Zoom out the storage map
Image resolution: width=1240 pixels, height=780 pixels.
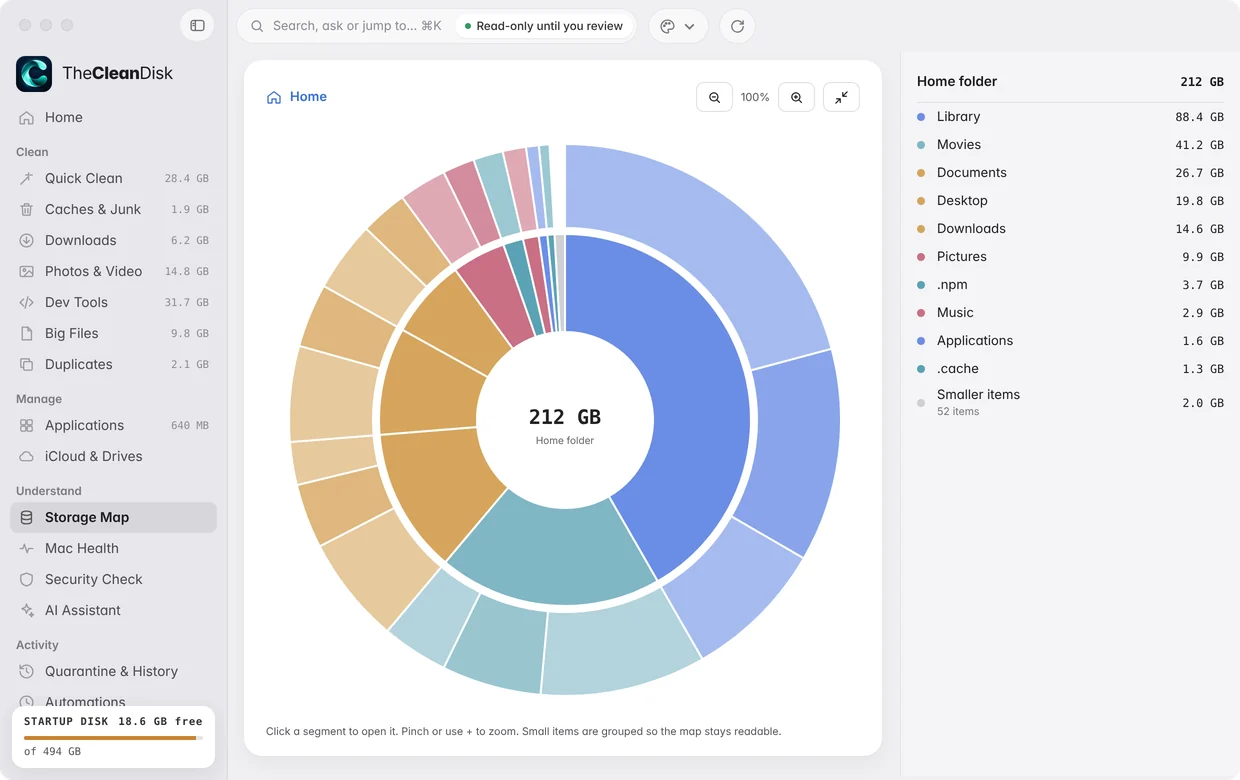[x=714, y=97]
